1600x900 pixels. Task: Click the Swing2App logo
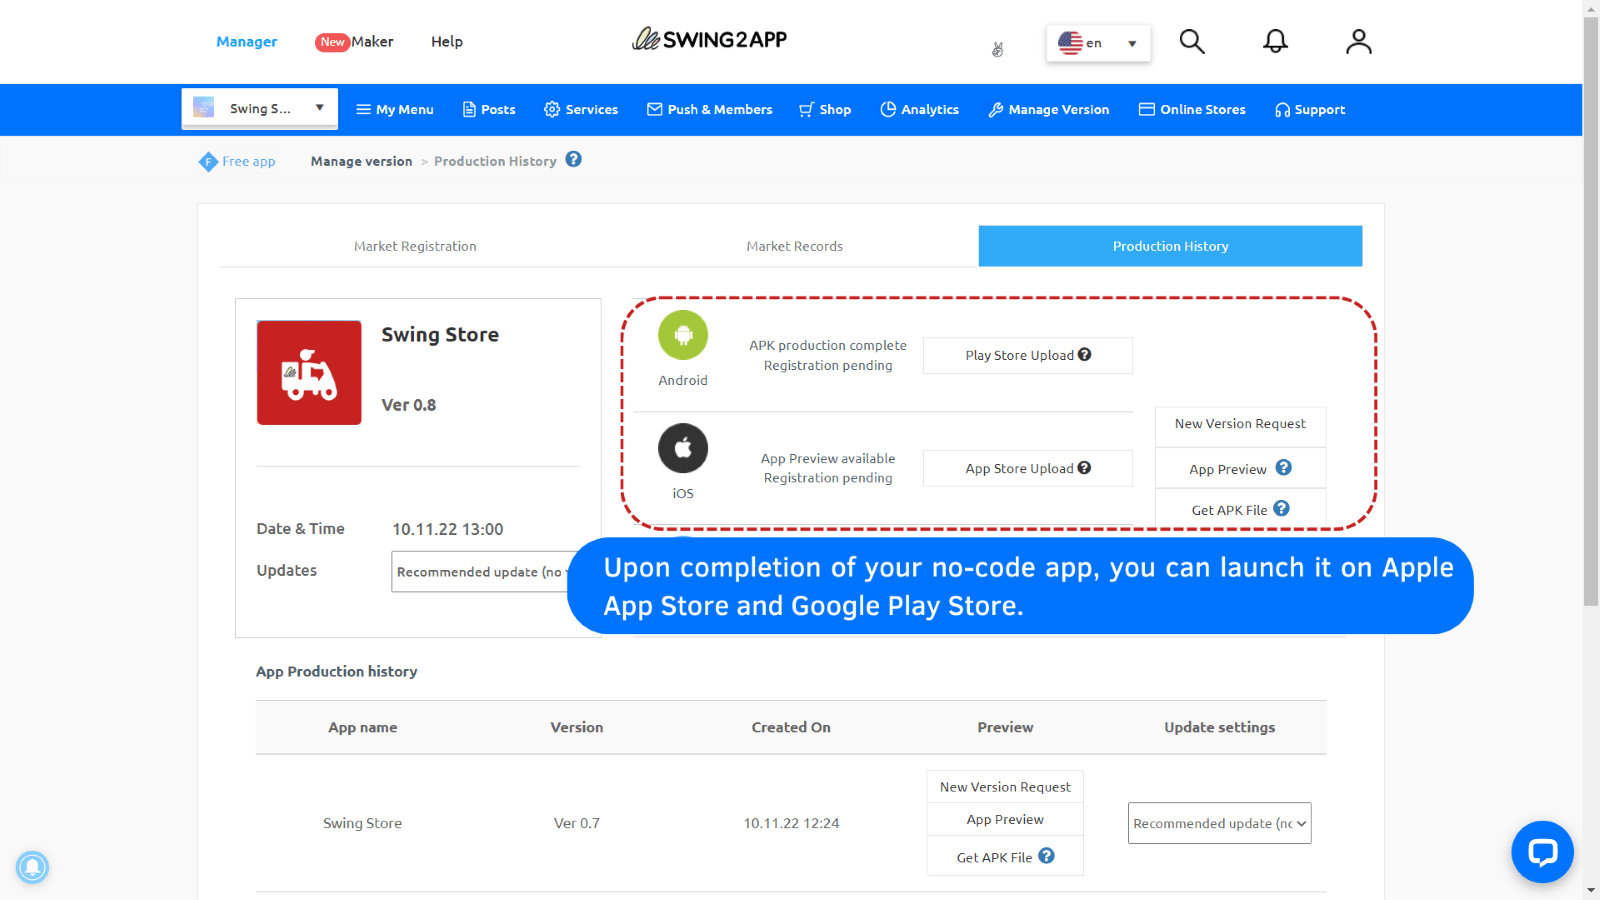click(709, 40)
